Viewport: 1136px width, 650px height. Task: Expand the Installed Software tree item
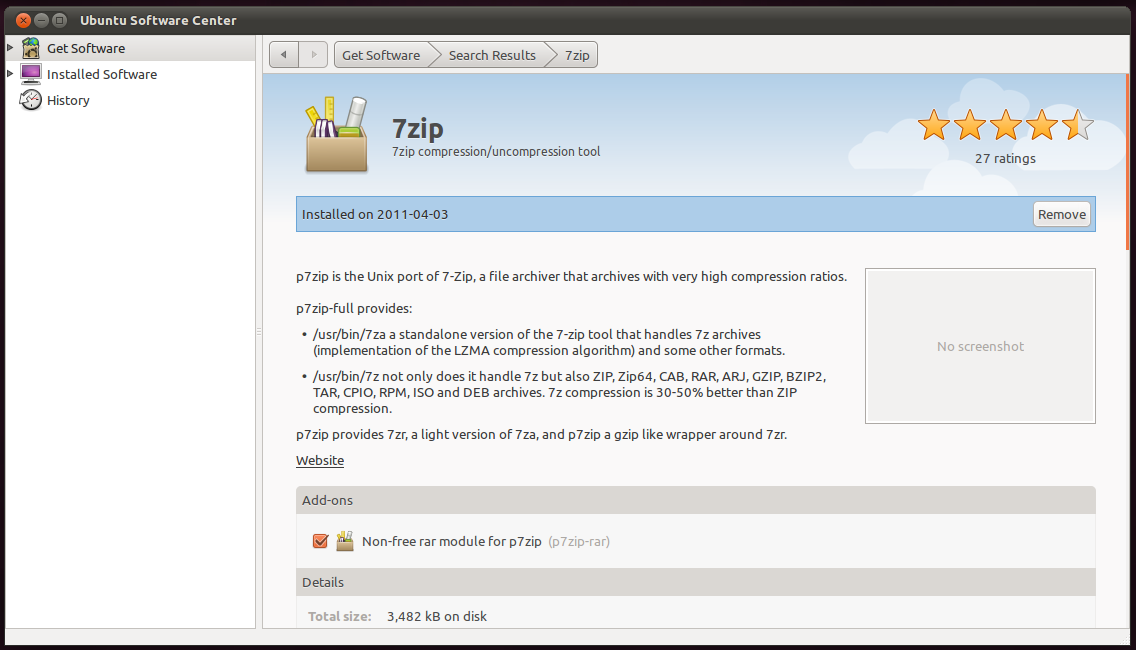click(x=9, y=73)
